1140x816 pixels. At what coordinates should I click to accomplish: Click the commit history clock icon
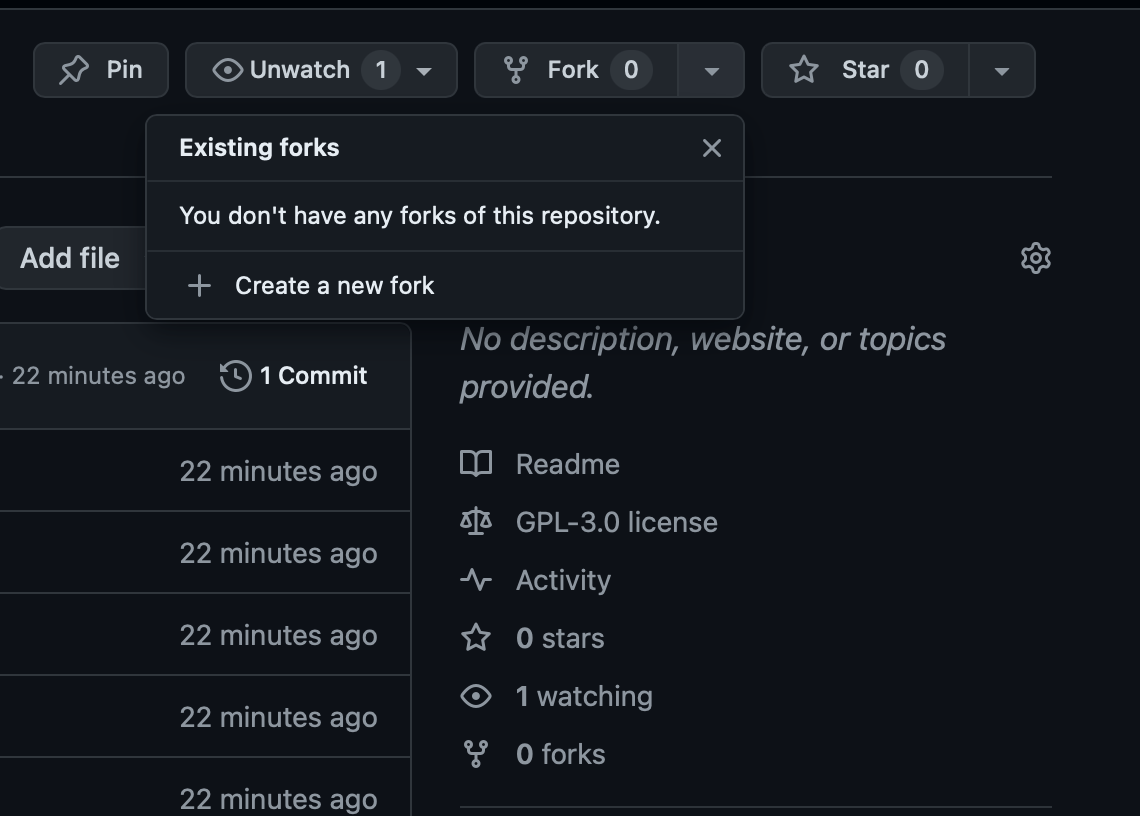235,376
